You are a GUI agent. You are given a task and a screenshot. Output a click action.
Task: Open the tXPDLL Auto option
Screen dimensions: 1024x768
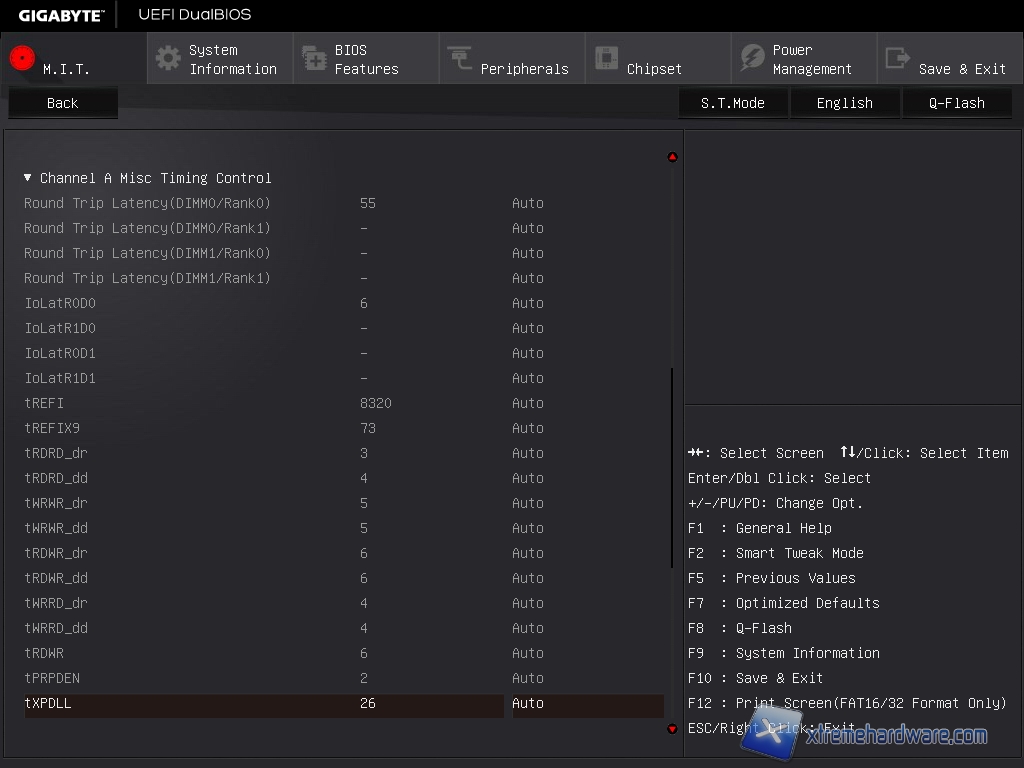click(528, 703)
